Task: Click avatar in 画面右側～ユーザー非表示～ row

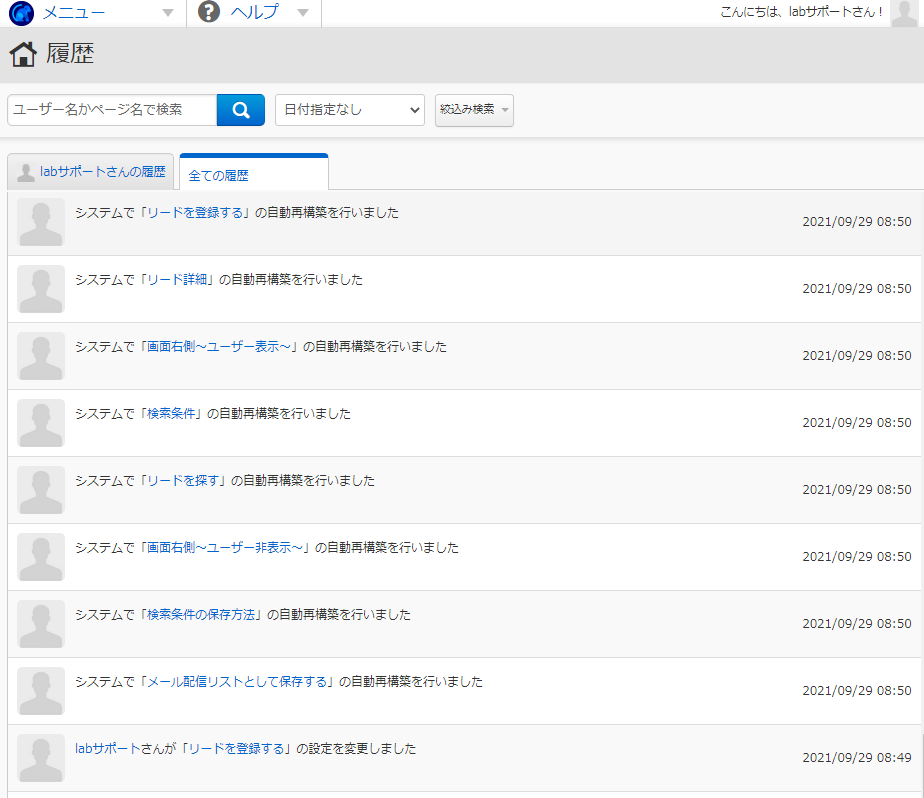Action: tap(41, 557)
